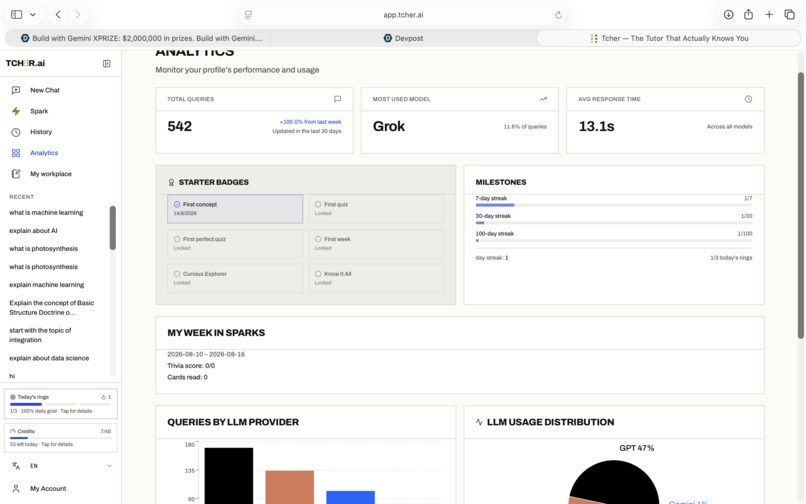Click the LLM Usage Distribution activity icon
The height and width of the screenshot is (504, 806).
pyautogui.click(x=479, y=422)
